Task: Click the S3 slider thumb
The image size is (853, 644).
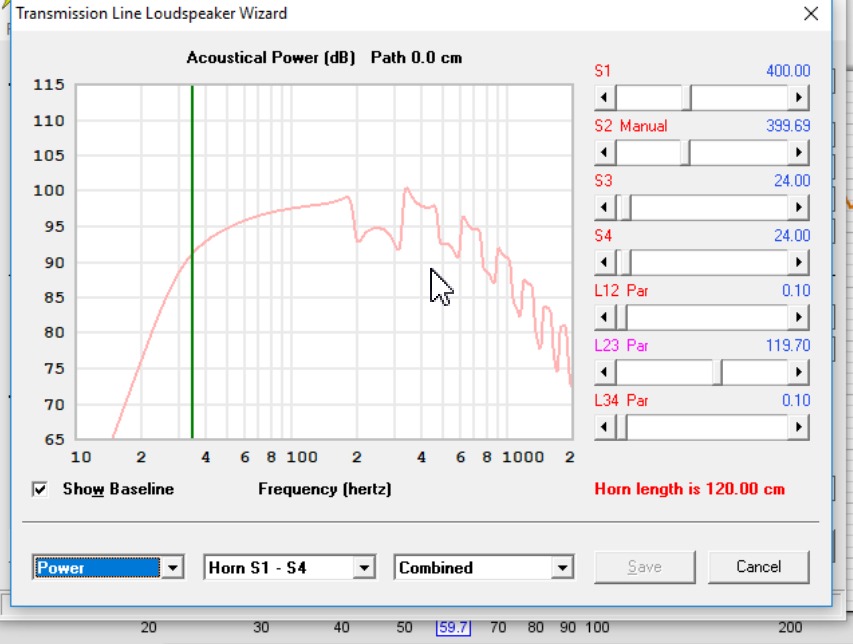Action: click(626, 207)
